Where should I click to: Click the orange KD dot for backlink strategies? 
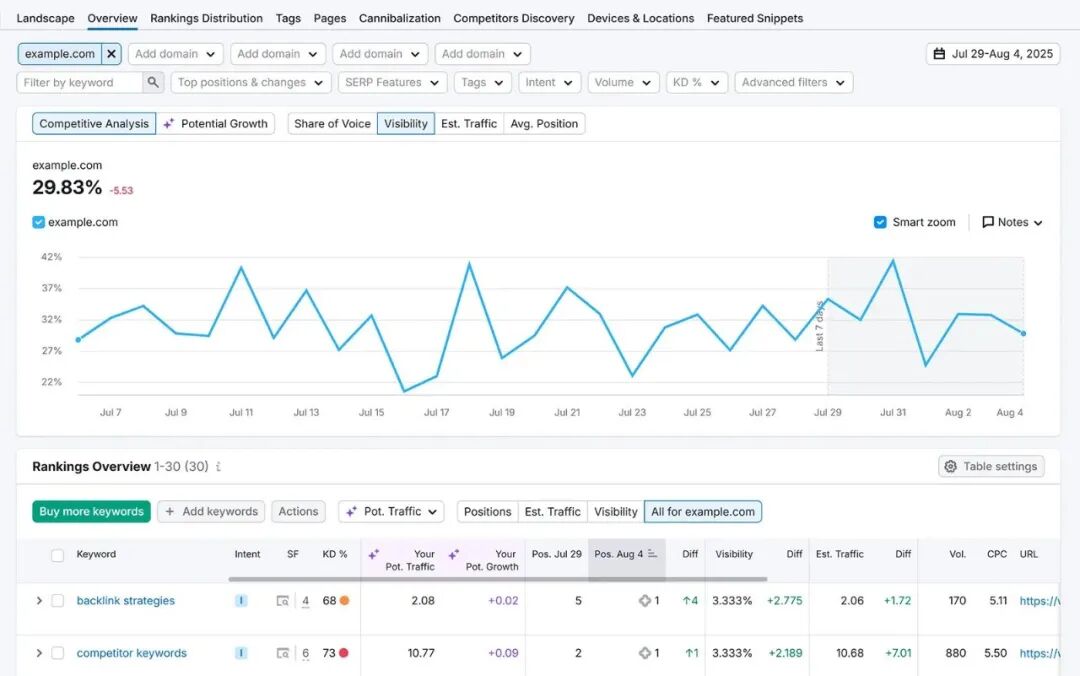pos(344,601)
